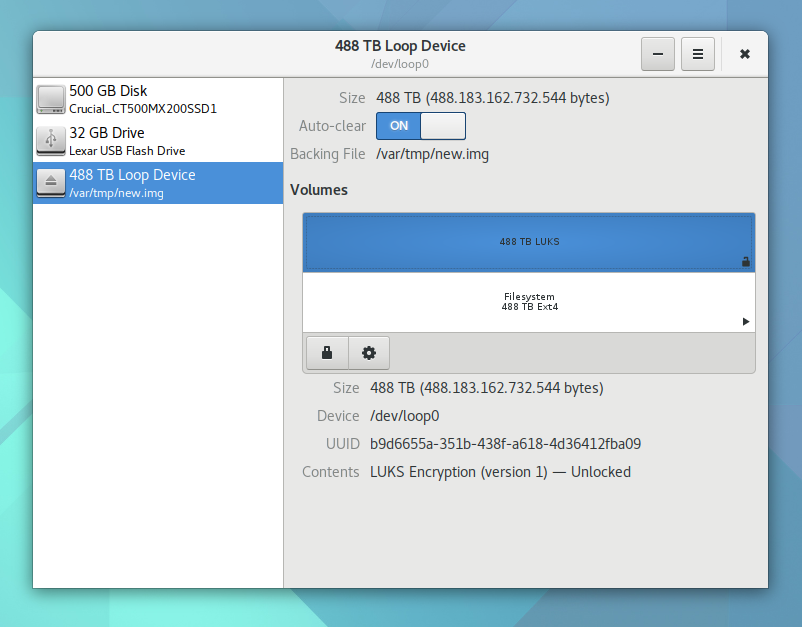Screen dimensions: 802x627
Task: Lock the encrypted partition with padlock button
Action: pos(327,353)
